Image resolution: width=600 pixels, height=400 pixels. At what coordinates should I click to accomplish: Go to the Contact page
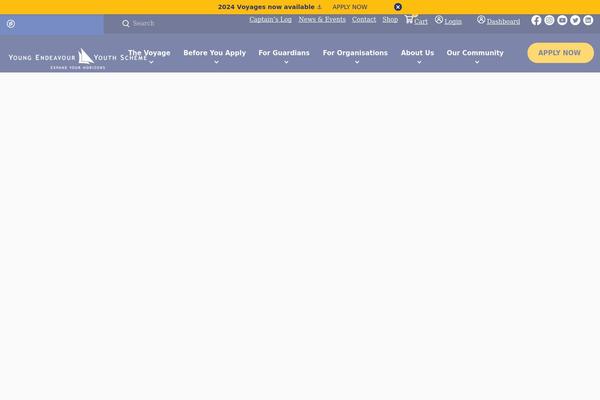click(364, 20)
